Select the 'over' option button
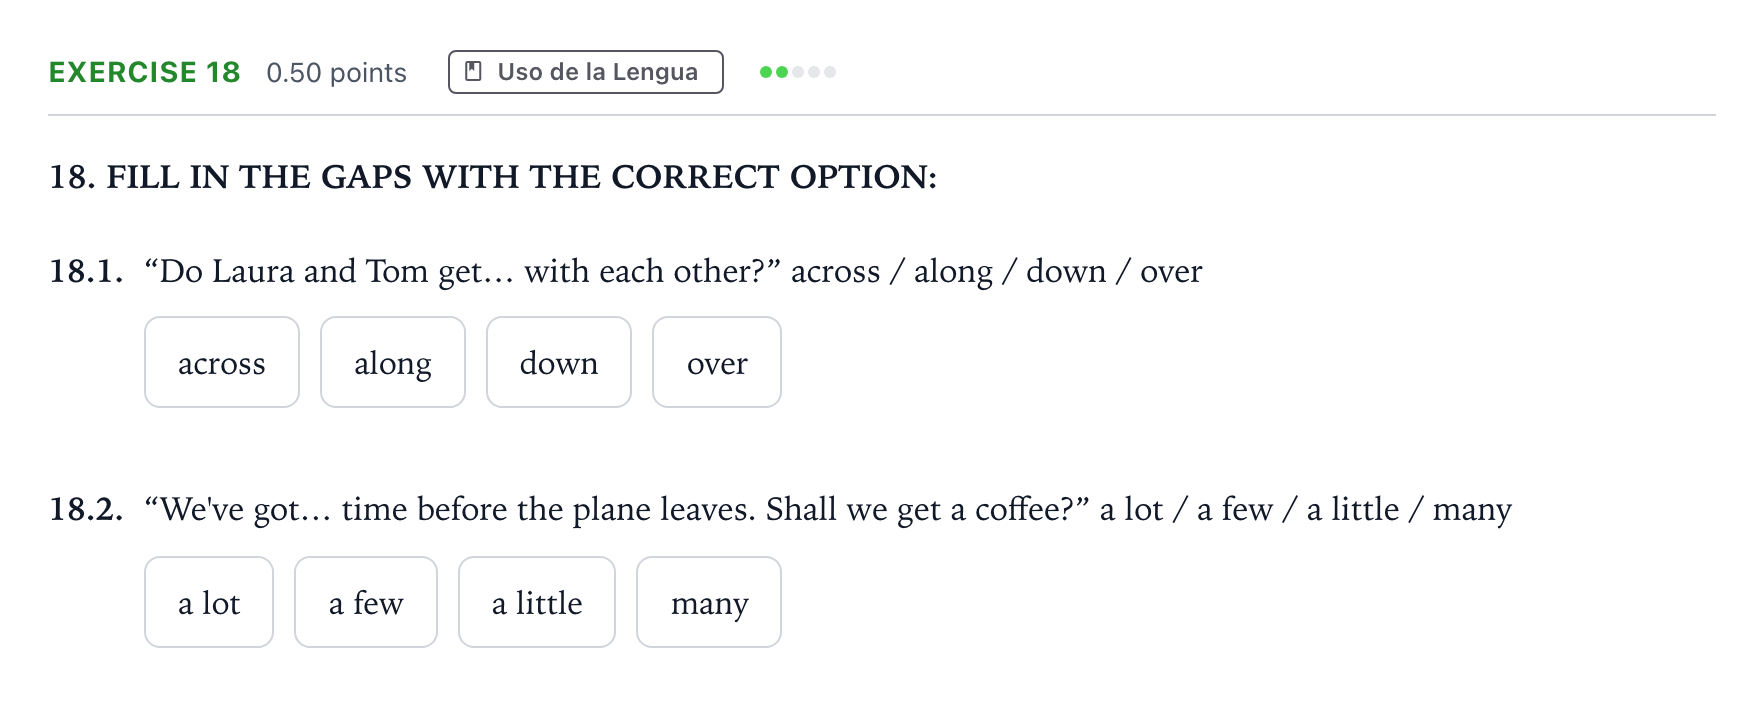The image size is (1764, 724). tap(717, 362)
